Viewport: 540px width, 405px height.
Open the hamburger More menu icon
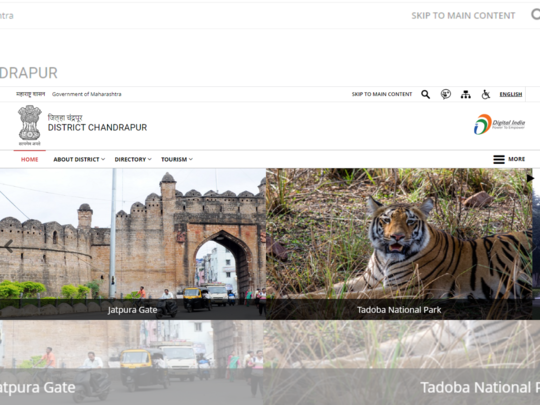click(x=499, y=159)
